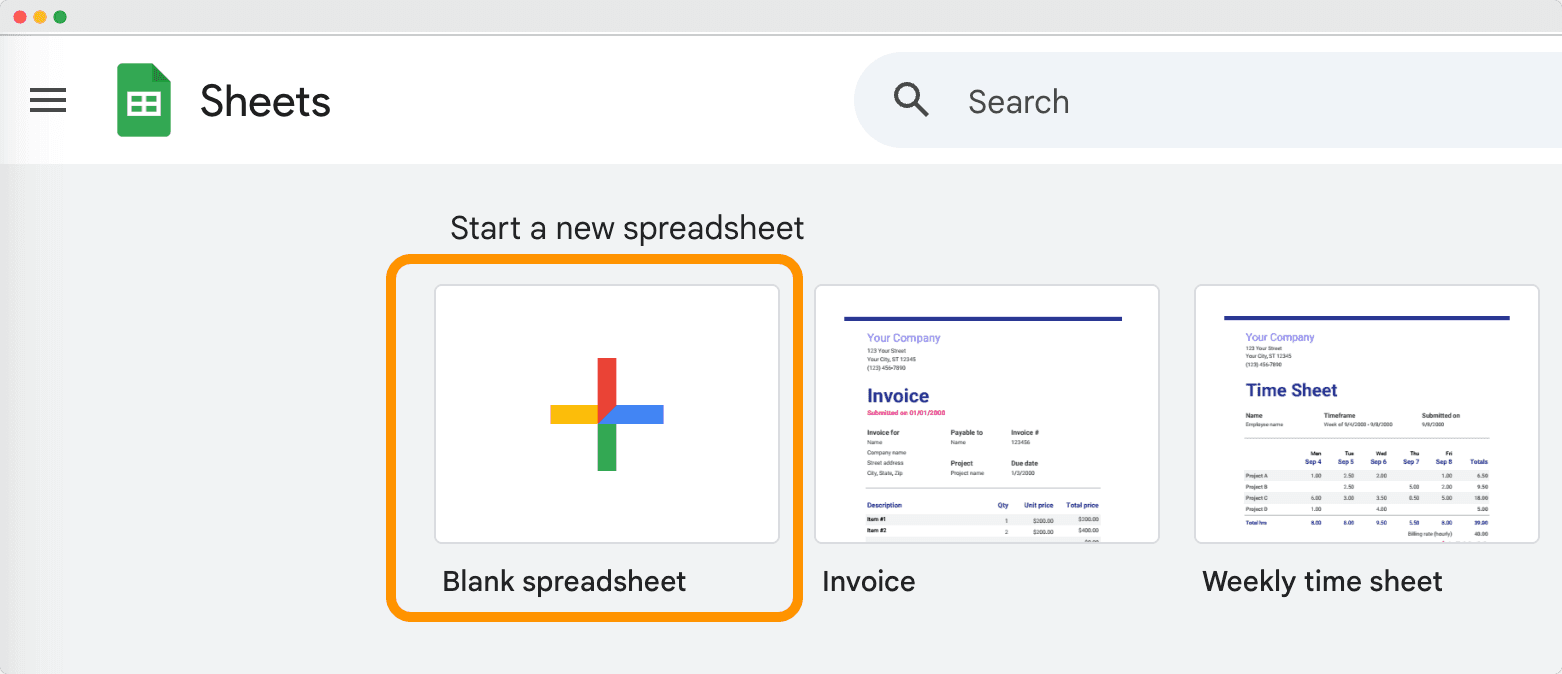1562x674 pixels.
Task: Click the magnifying glass search icon
Action: tap(911, 100)
